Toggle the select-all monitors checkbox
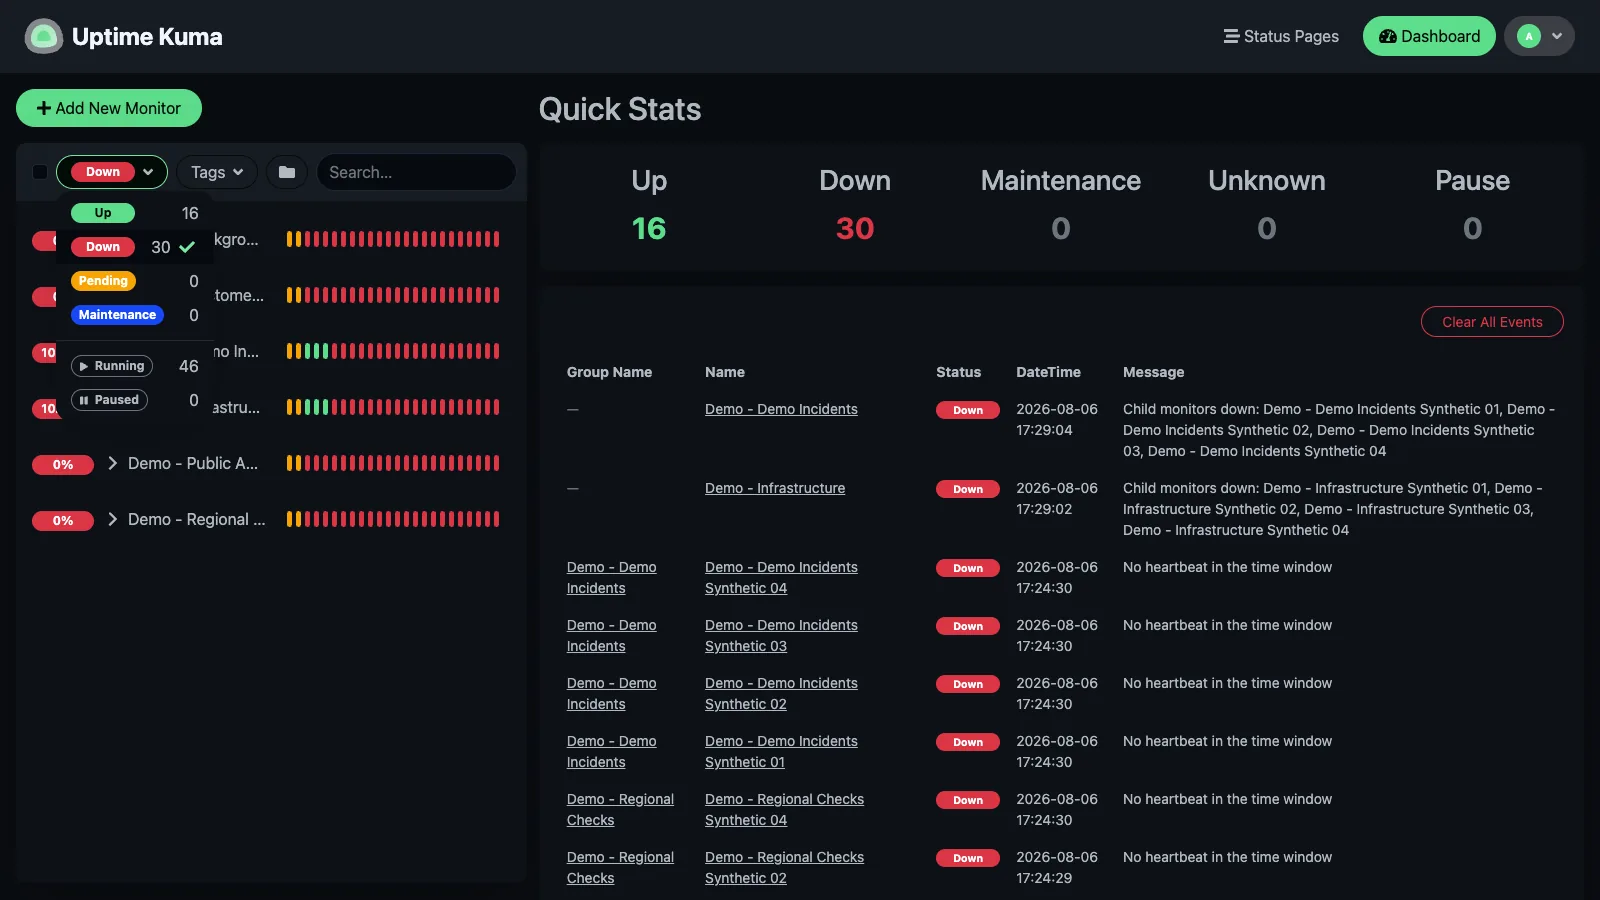Viewport: 1600px width, 900px height. pyautogui.click(x=40, y=172)
